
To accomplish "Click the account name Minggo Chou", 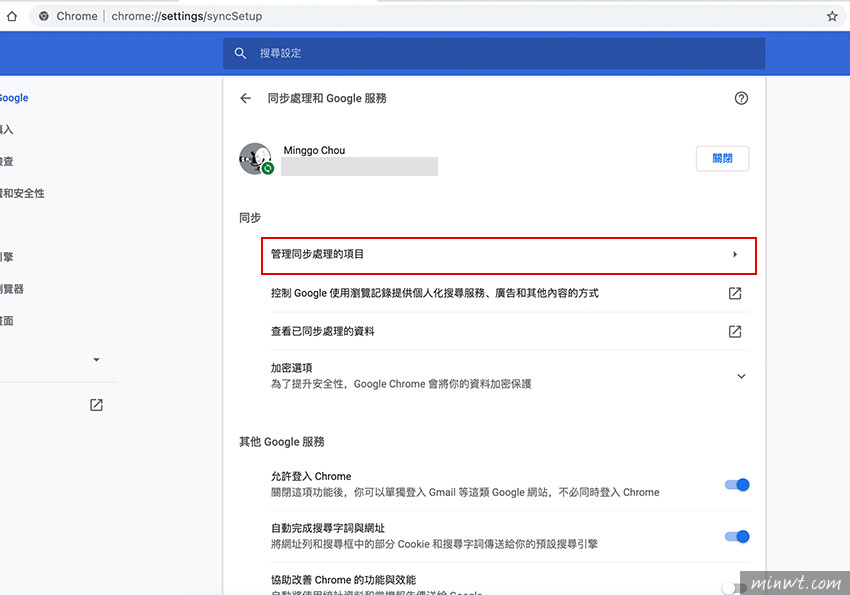I will pyautogui.click(x=314, y=150).
